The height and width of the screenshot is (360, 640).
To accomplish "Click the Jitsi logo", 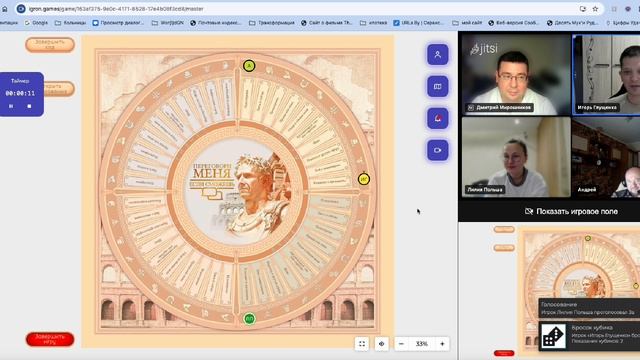I will (484, 49).
